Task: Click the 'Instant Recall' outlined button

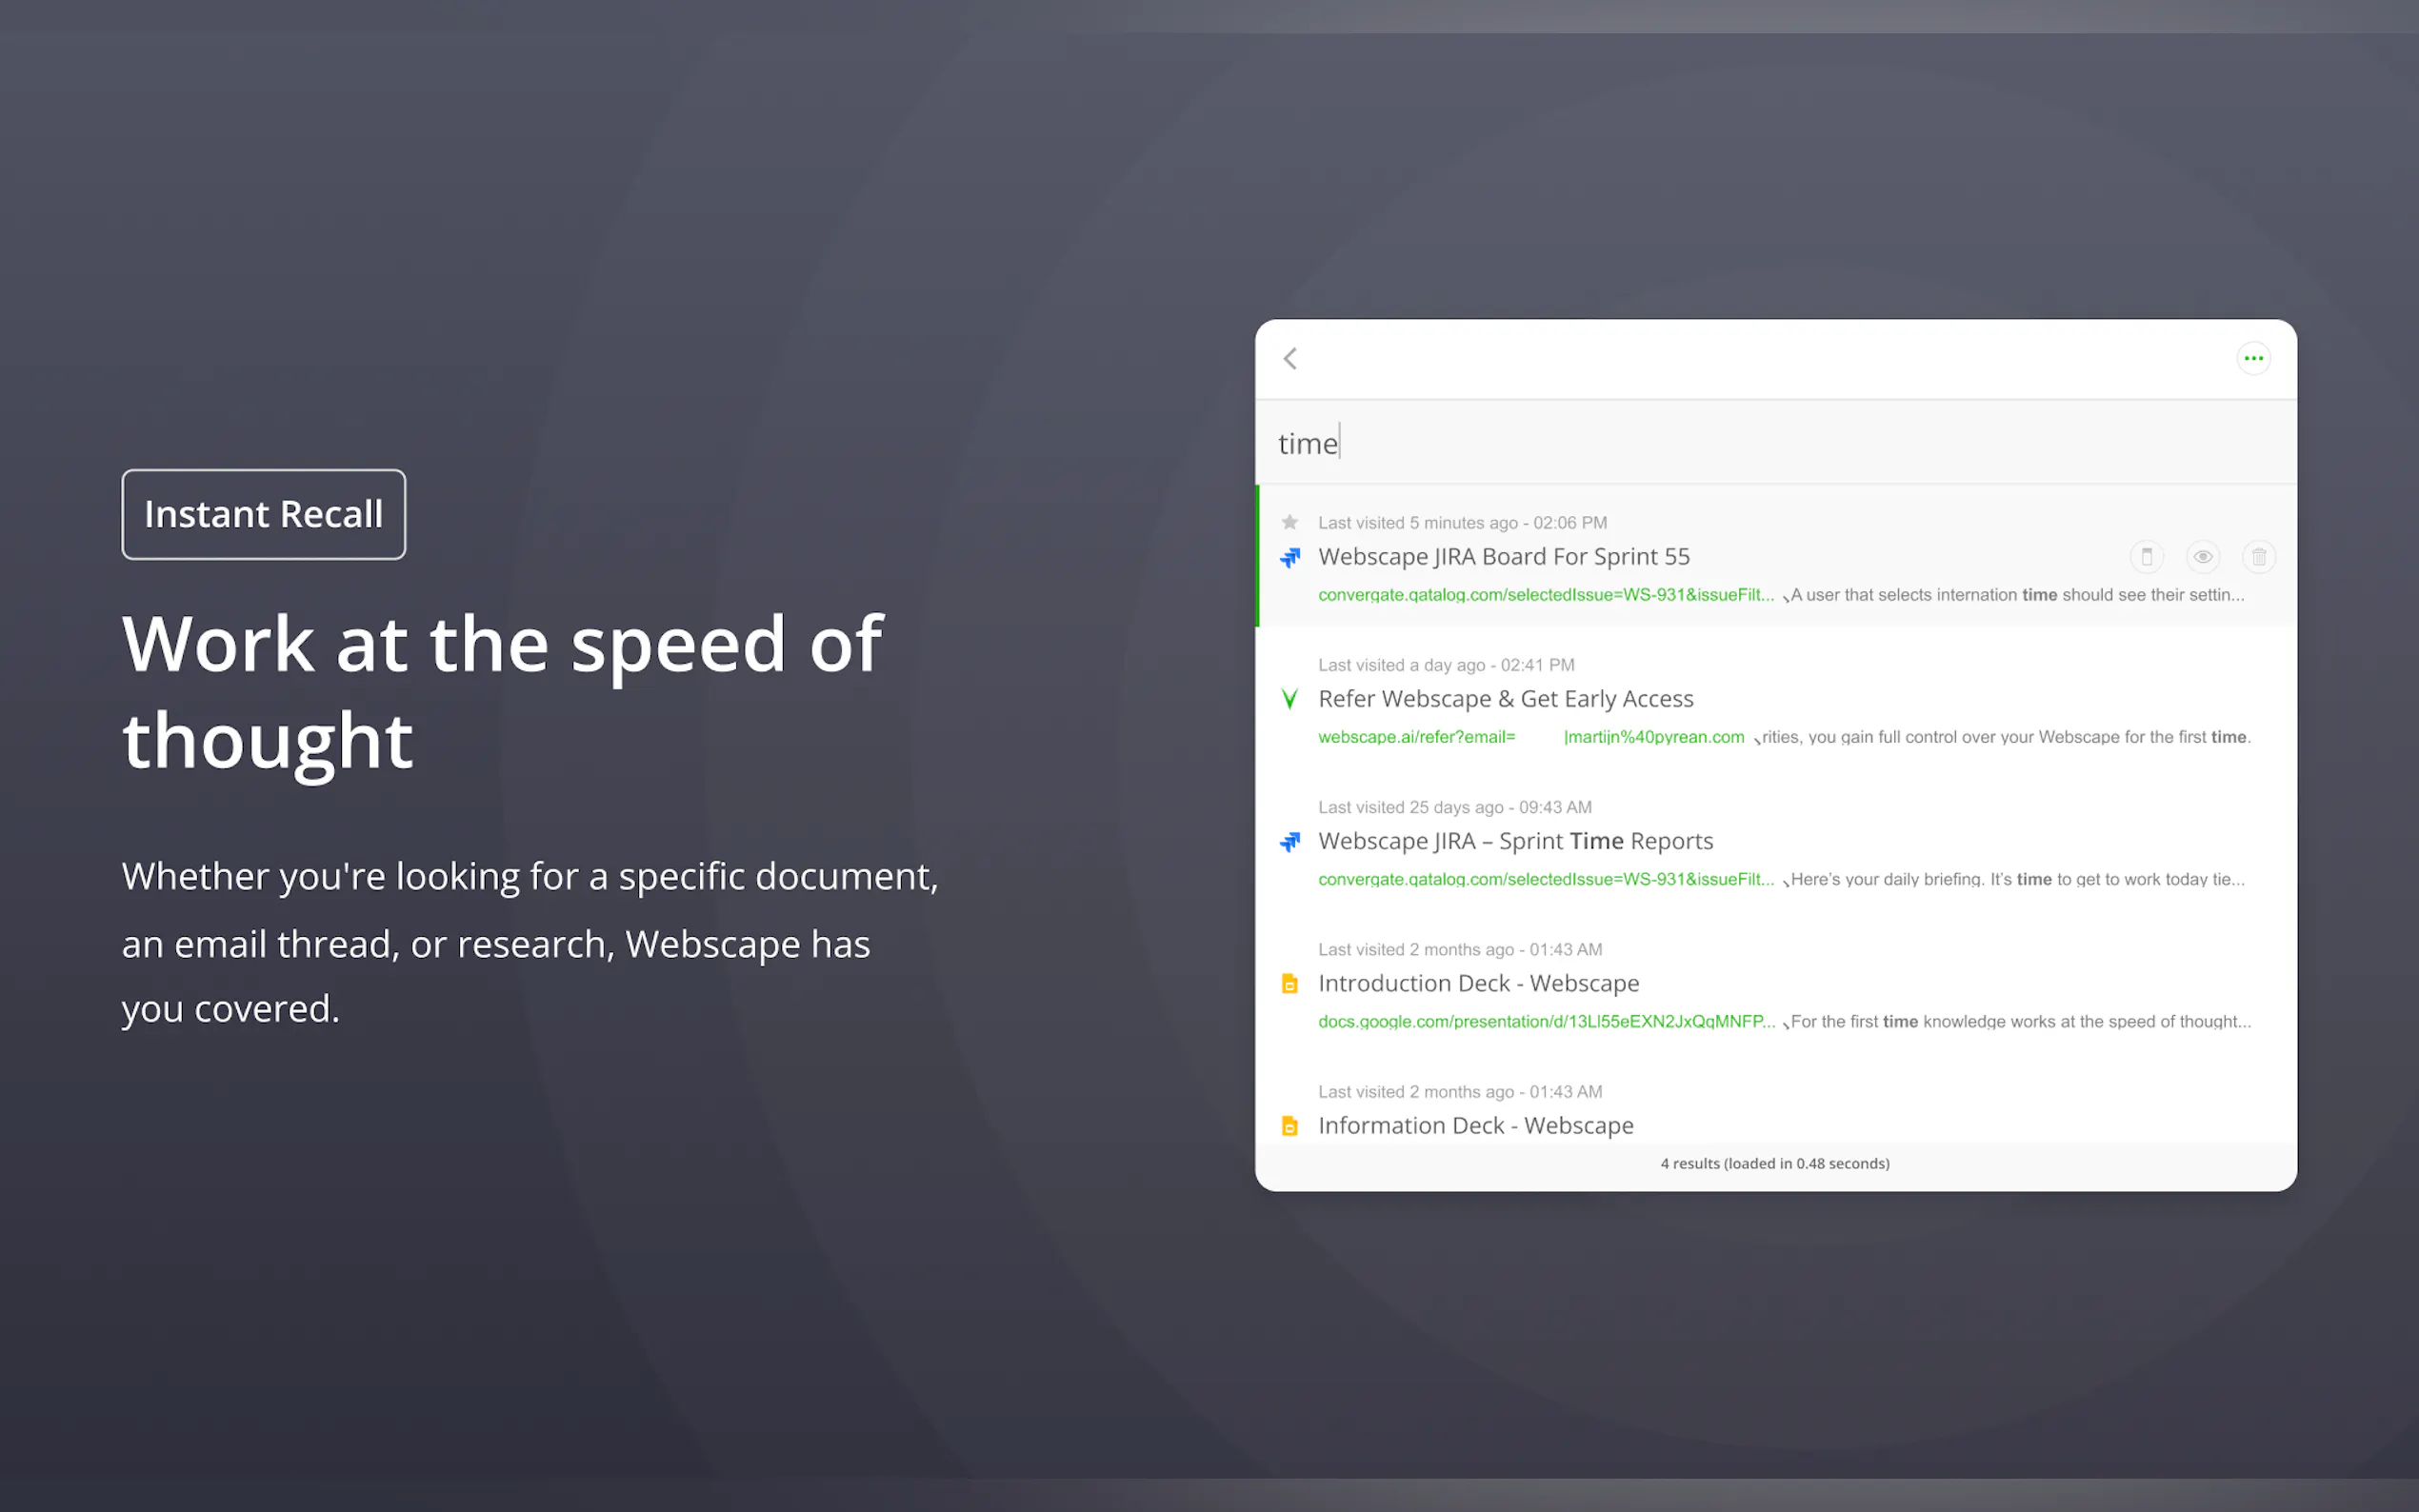Action: 264,514
